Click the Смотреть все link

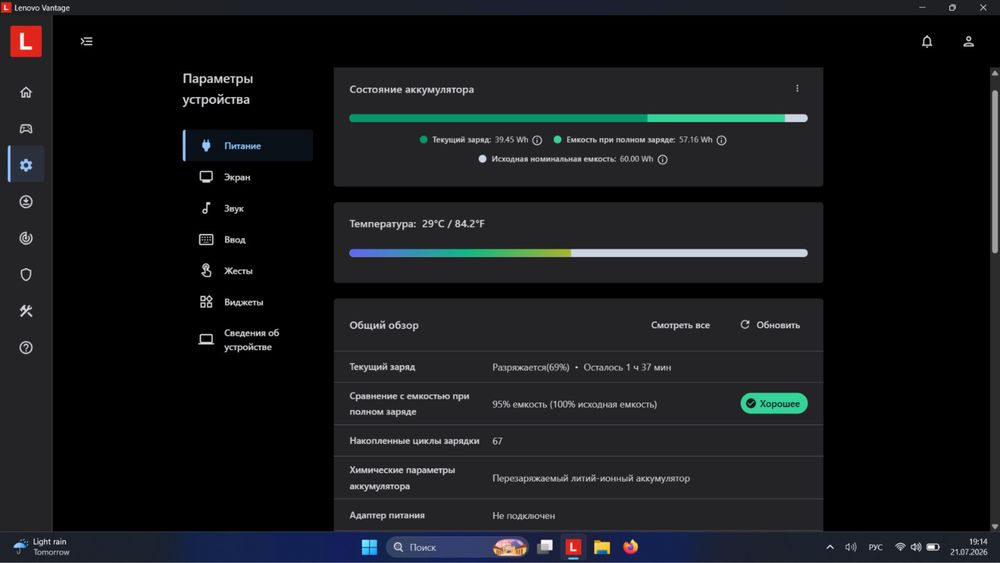pyautogui.click(x=680, y=325)
